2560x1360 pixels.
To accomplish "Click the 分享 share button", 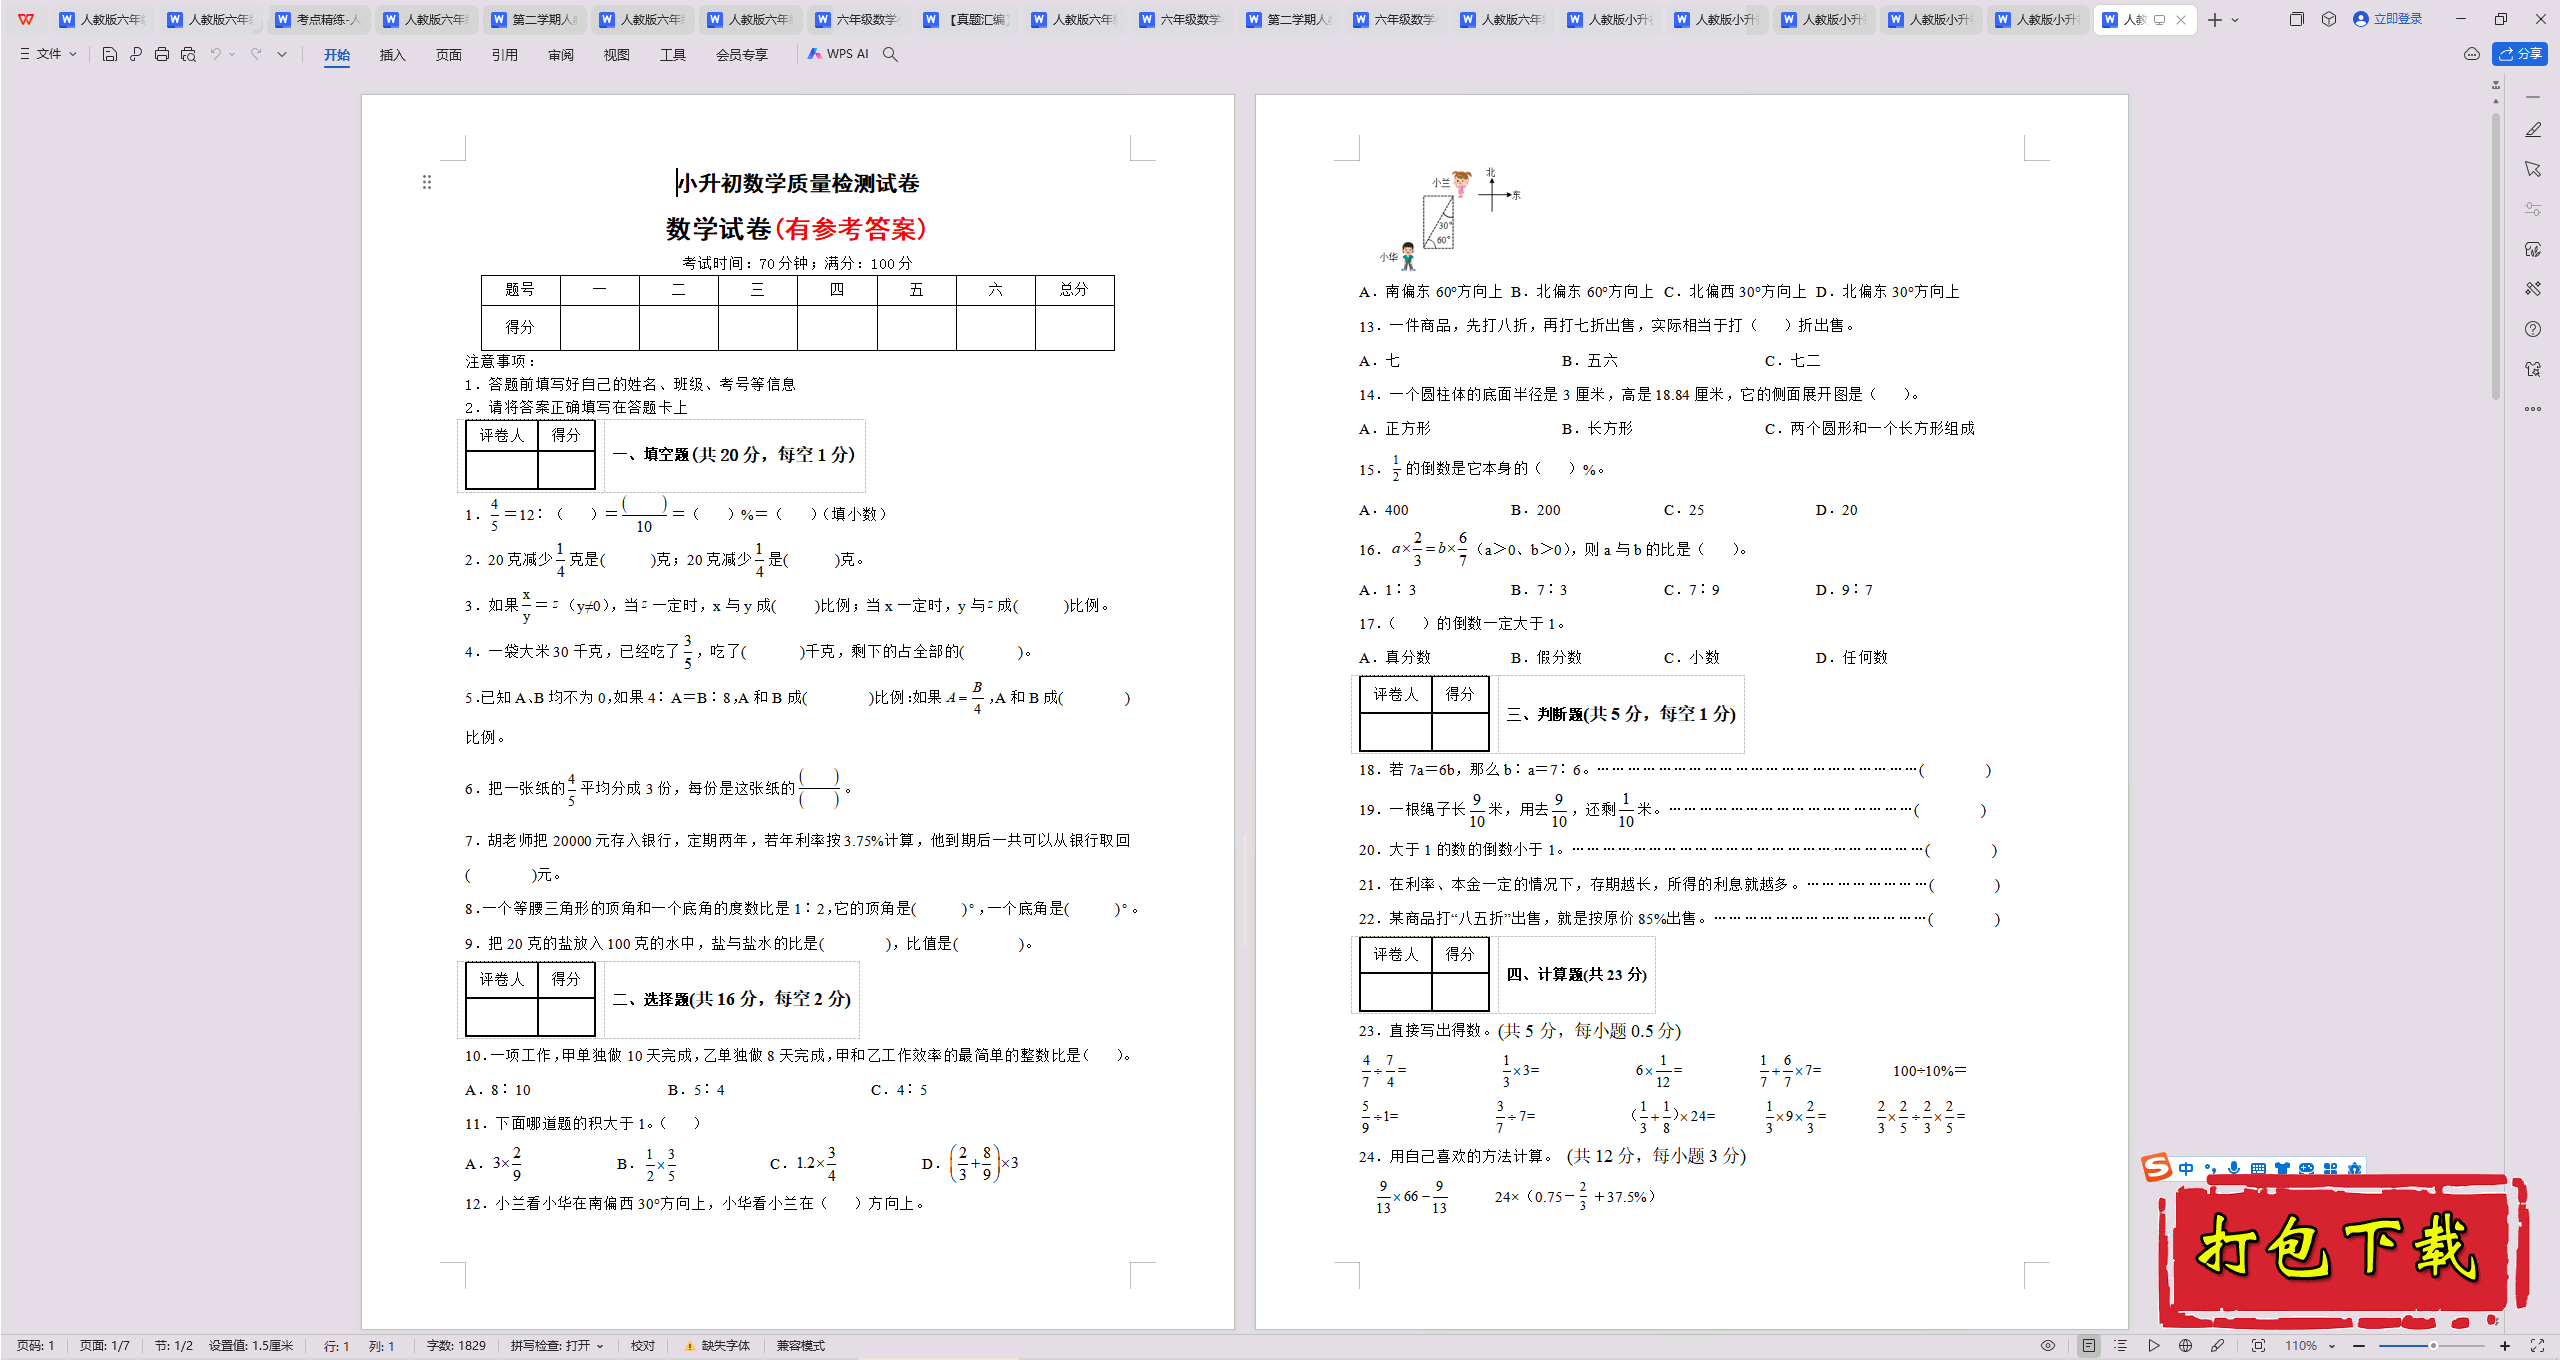I will [x=2520, y=54].
